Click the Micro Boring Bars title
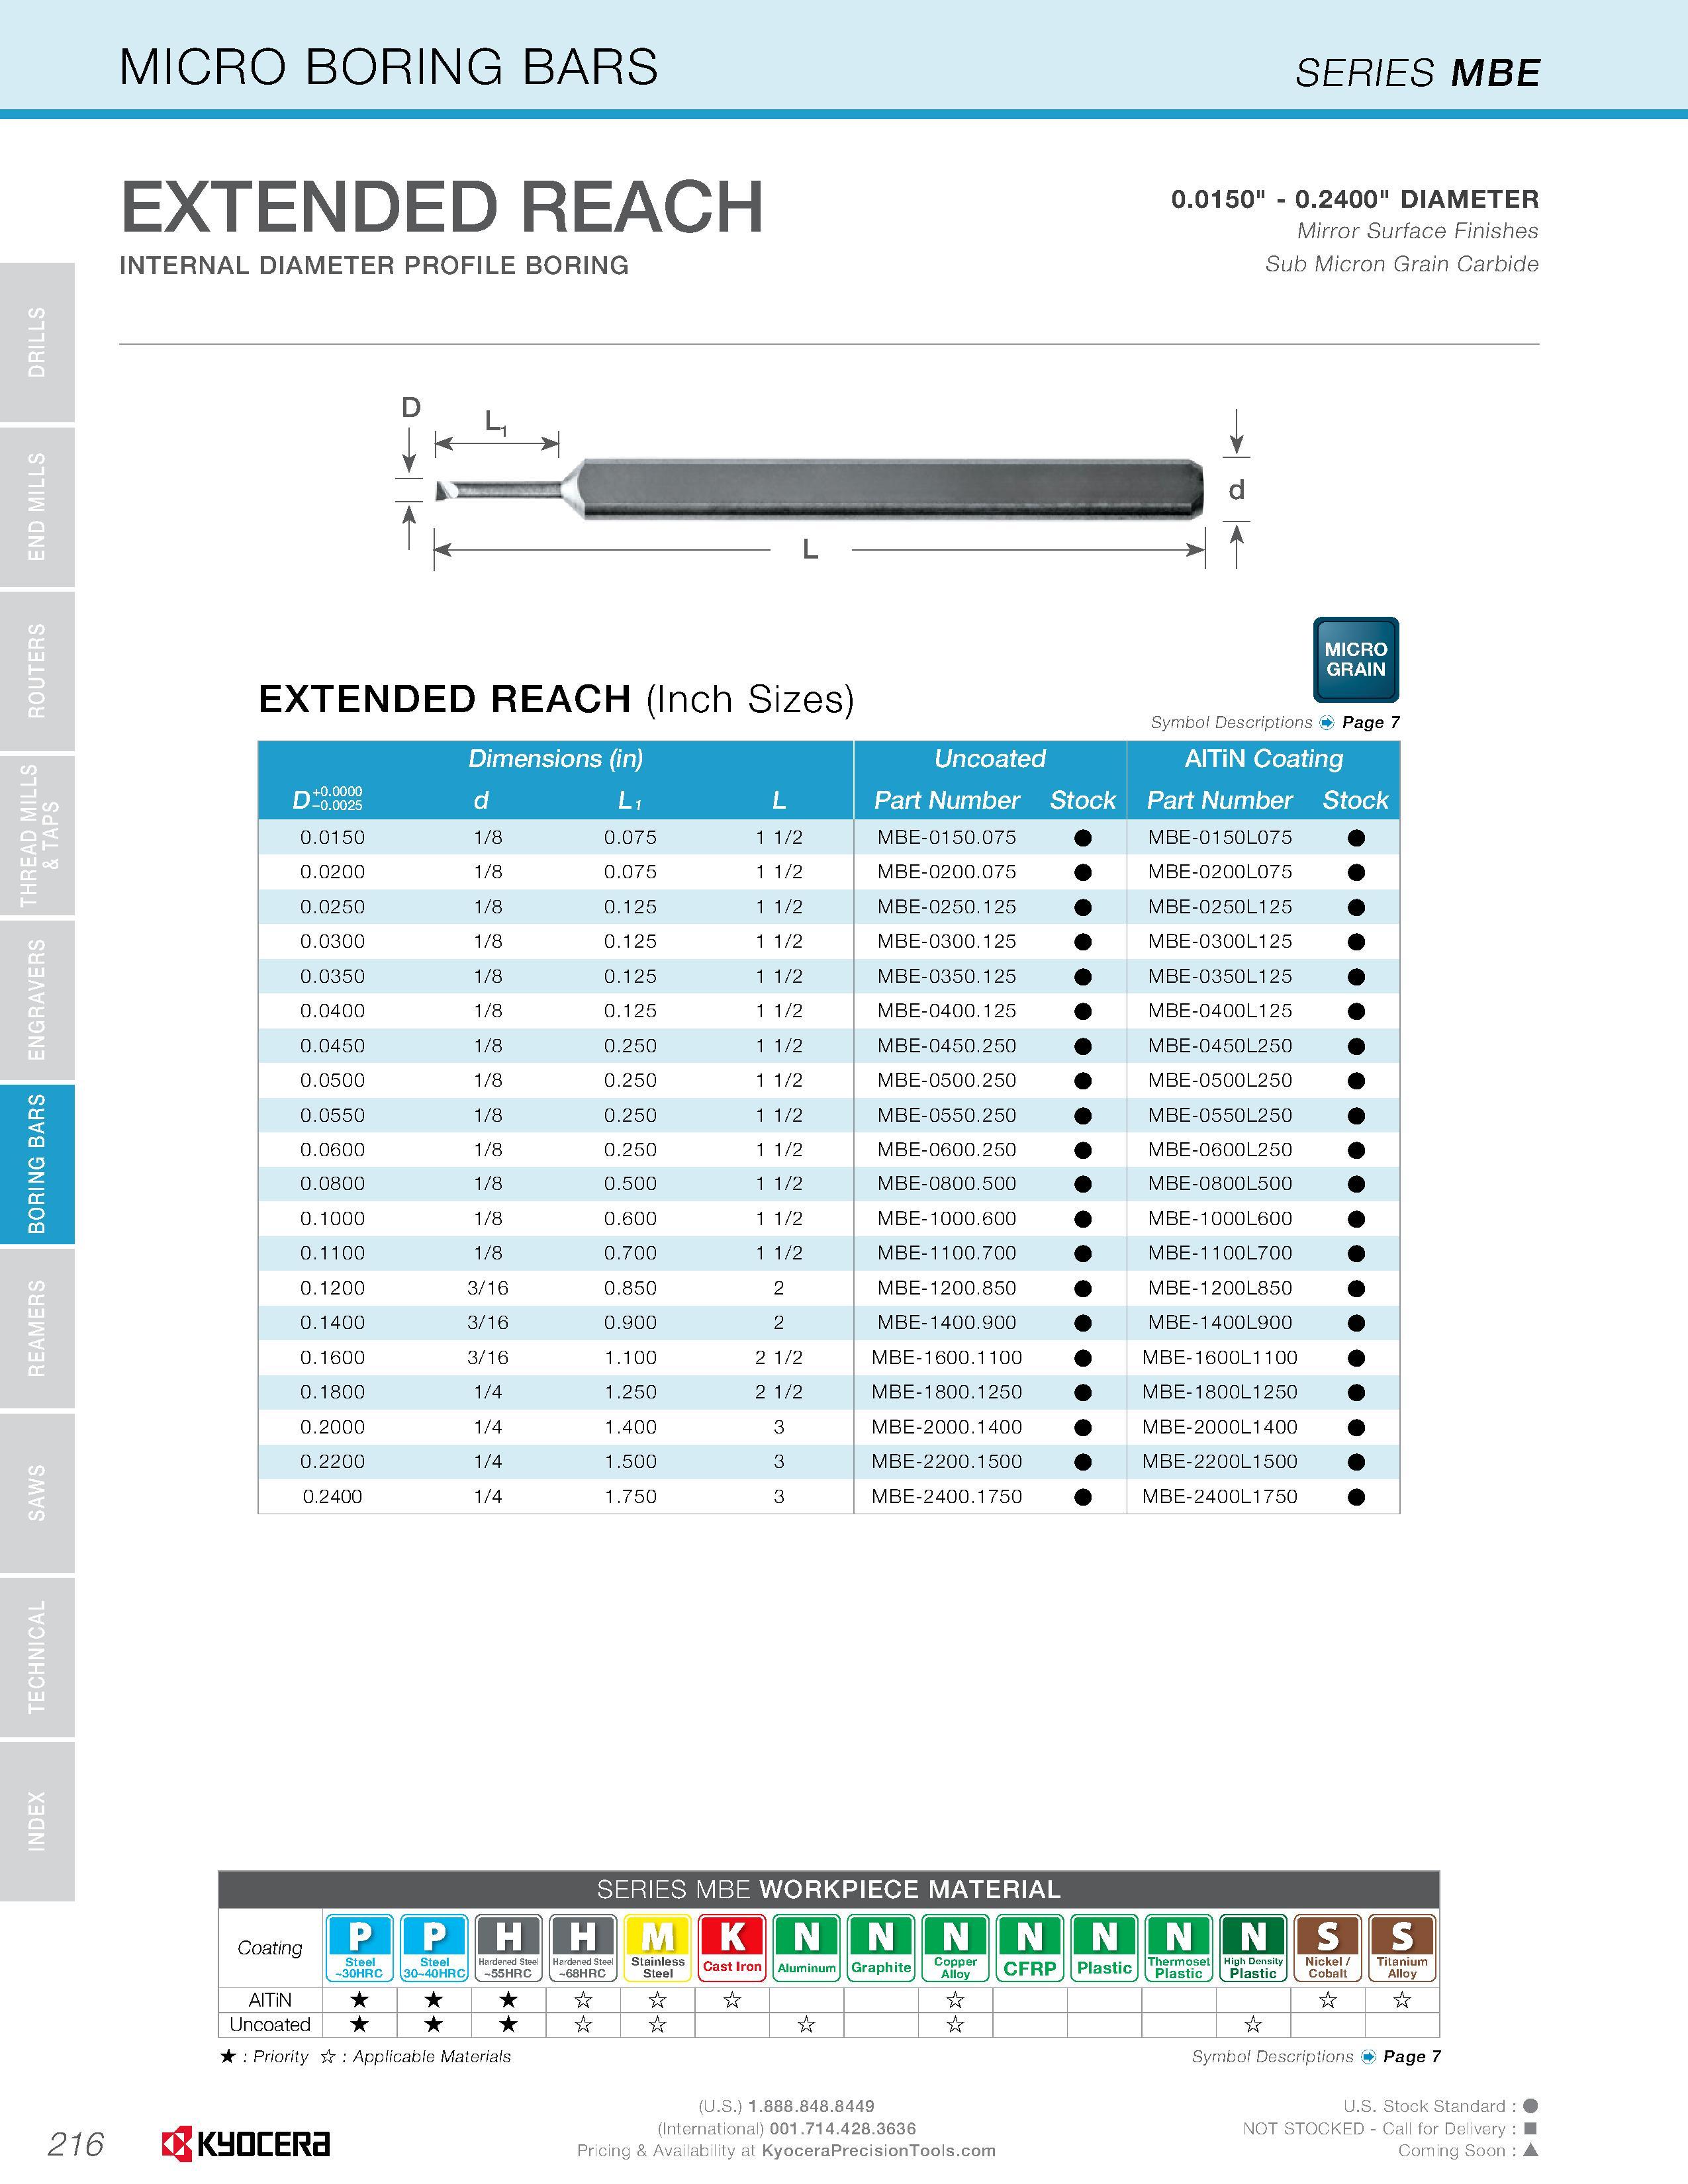This screenshot has height=2184, width=1688. [x=389, y=67]
